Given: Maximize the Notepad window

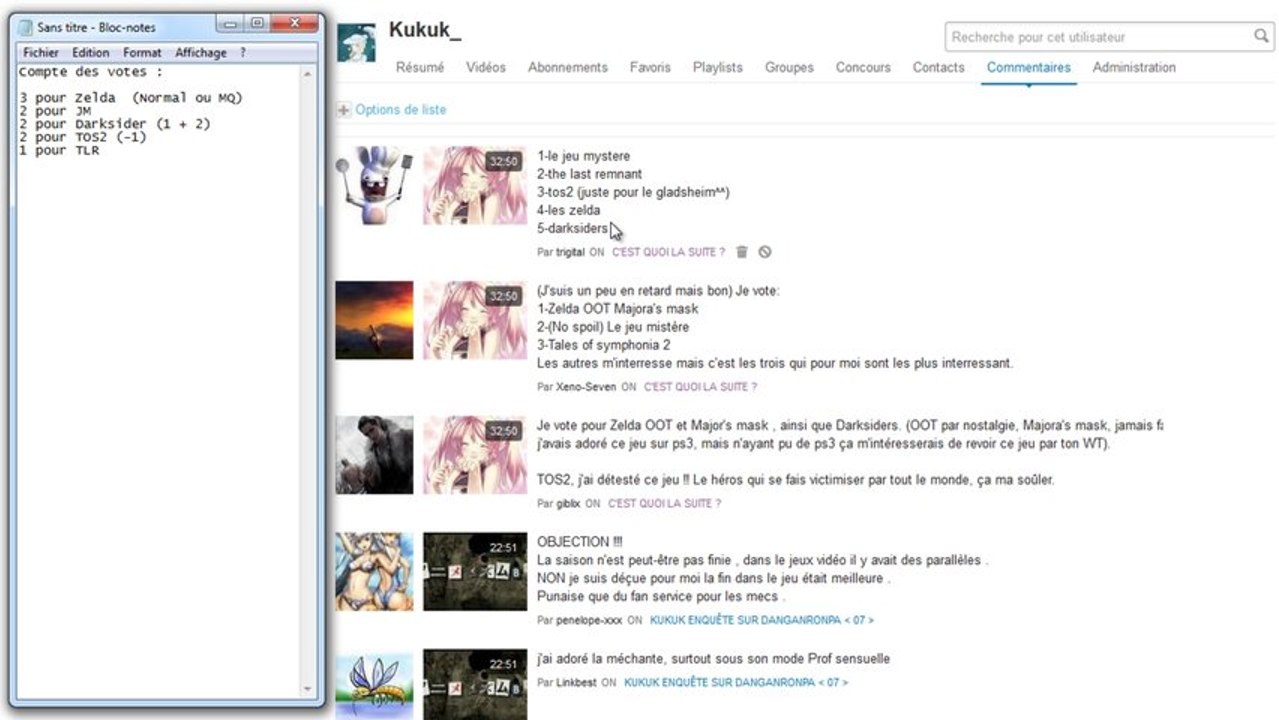Looking at the screenshot, I should 257,23.
